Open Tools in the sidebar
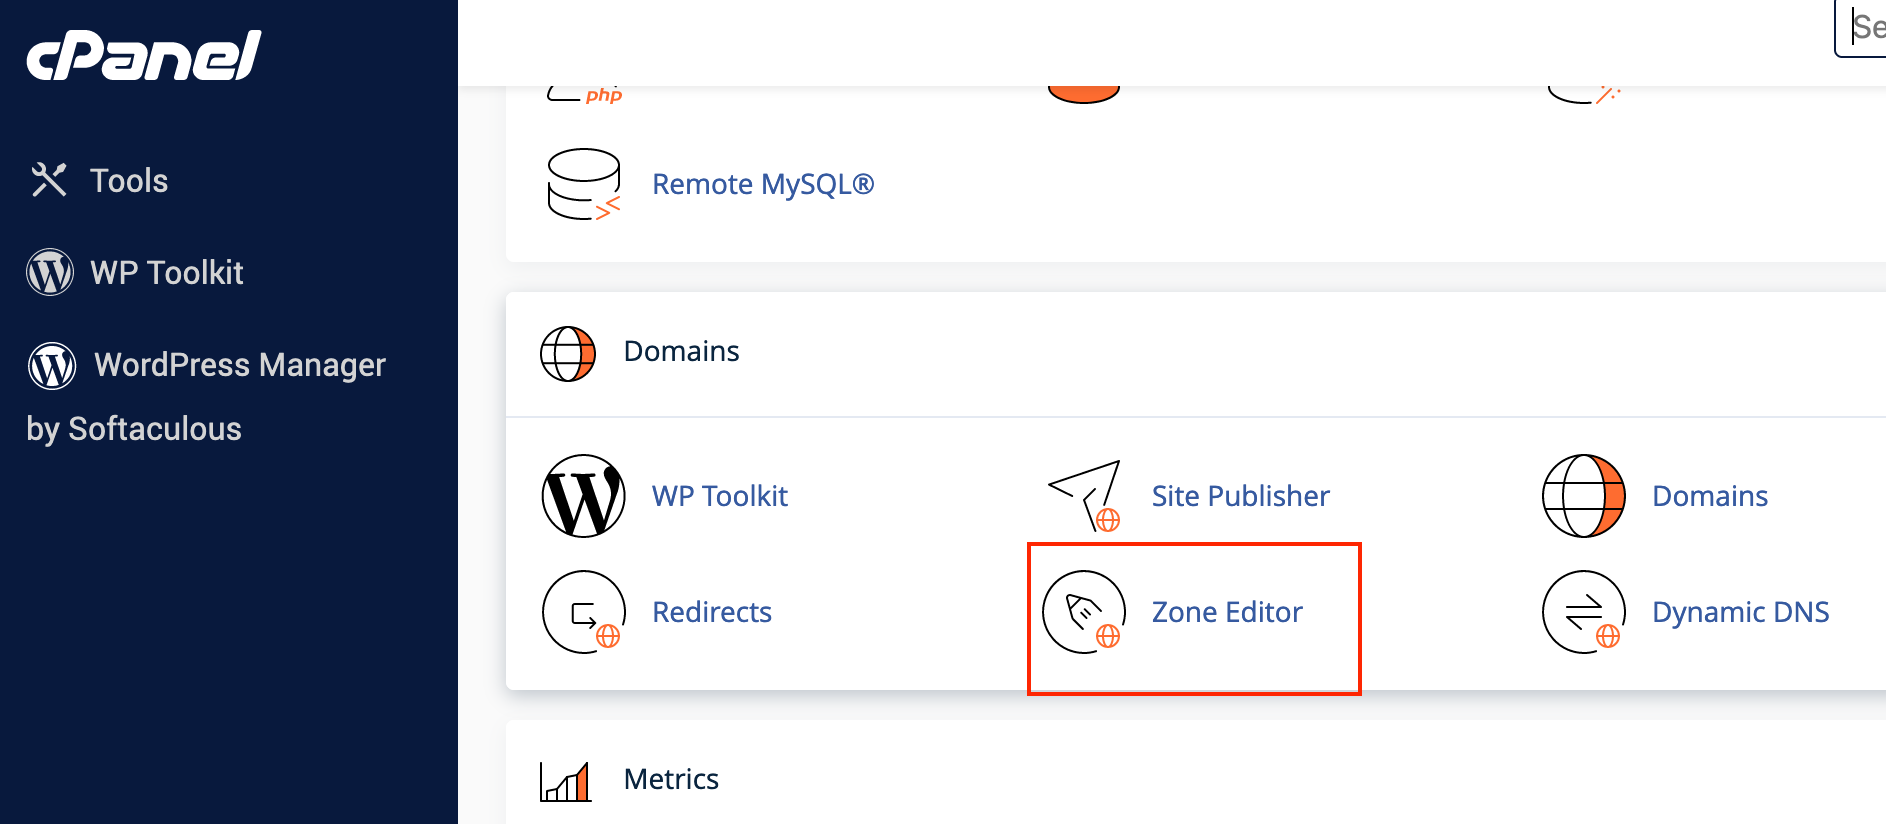The width and height of the screenshot is (1886, 824). tap(129, 180)
